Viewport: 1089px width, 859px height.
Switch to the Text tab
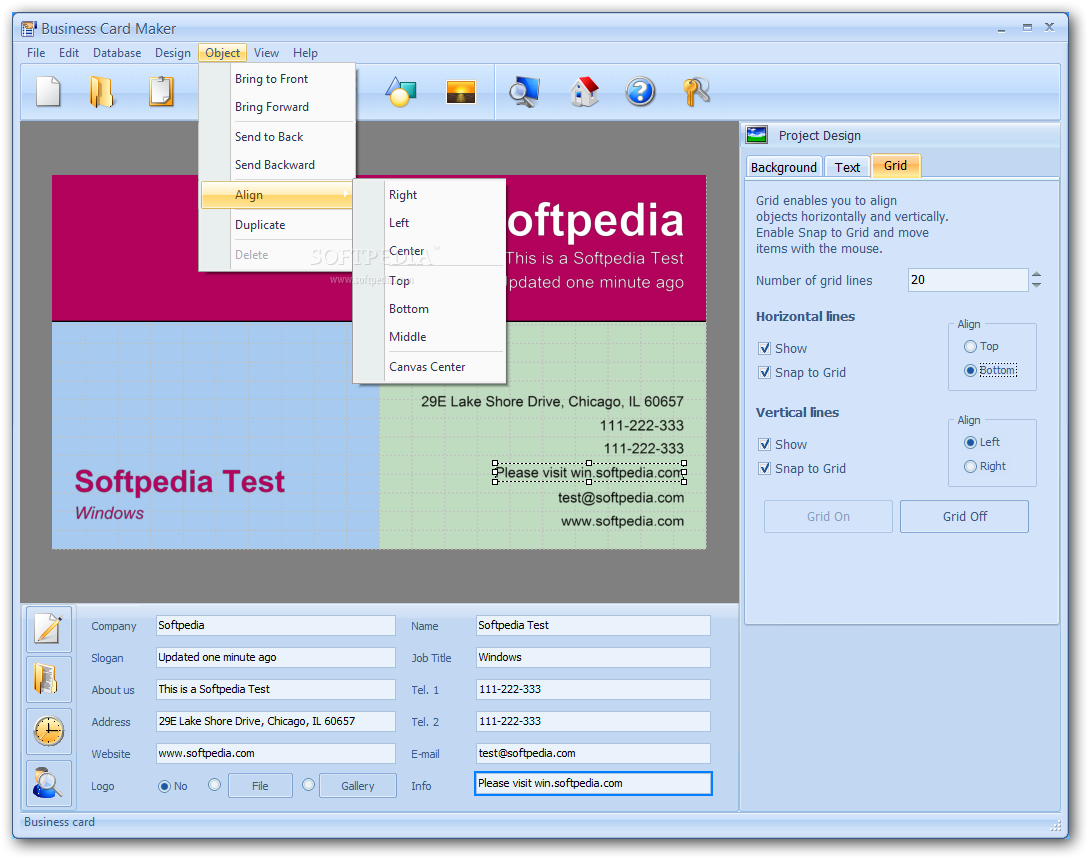pyautogui.click(x=847, y=167)
